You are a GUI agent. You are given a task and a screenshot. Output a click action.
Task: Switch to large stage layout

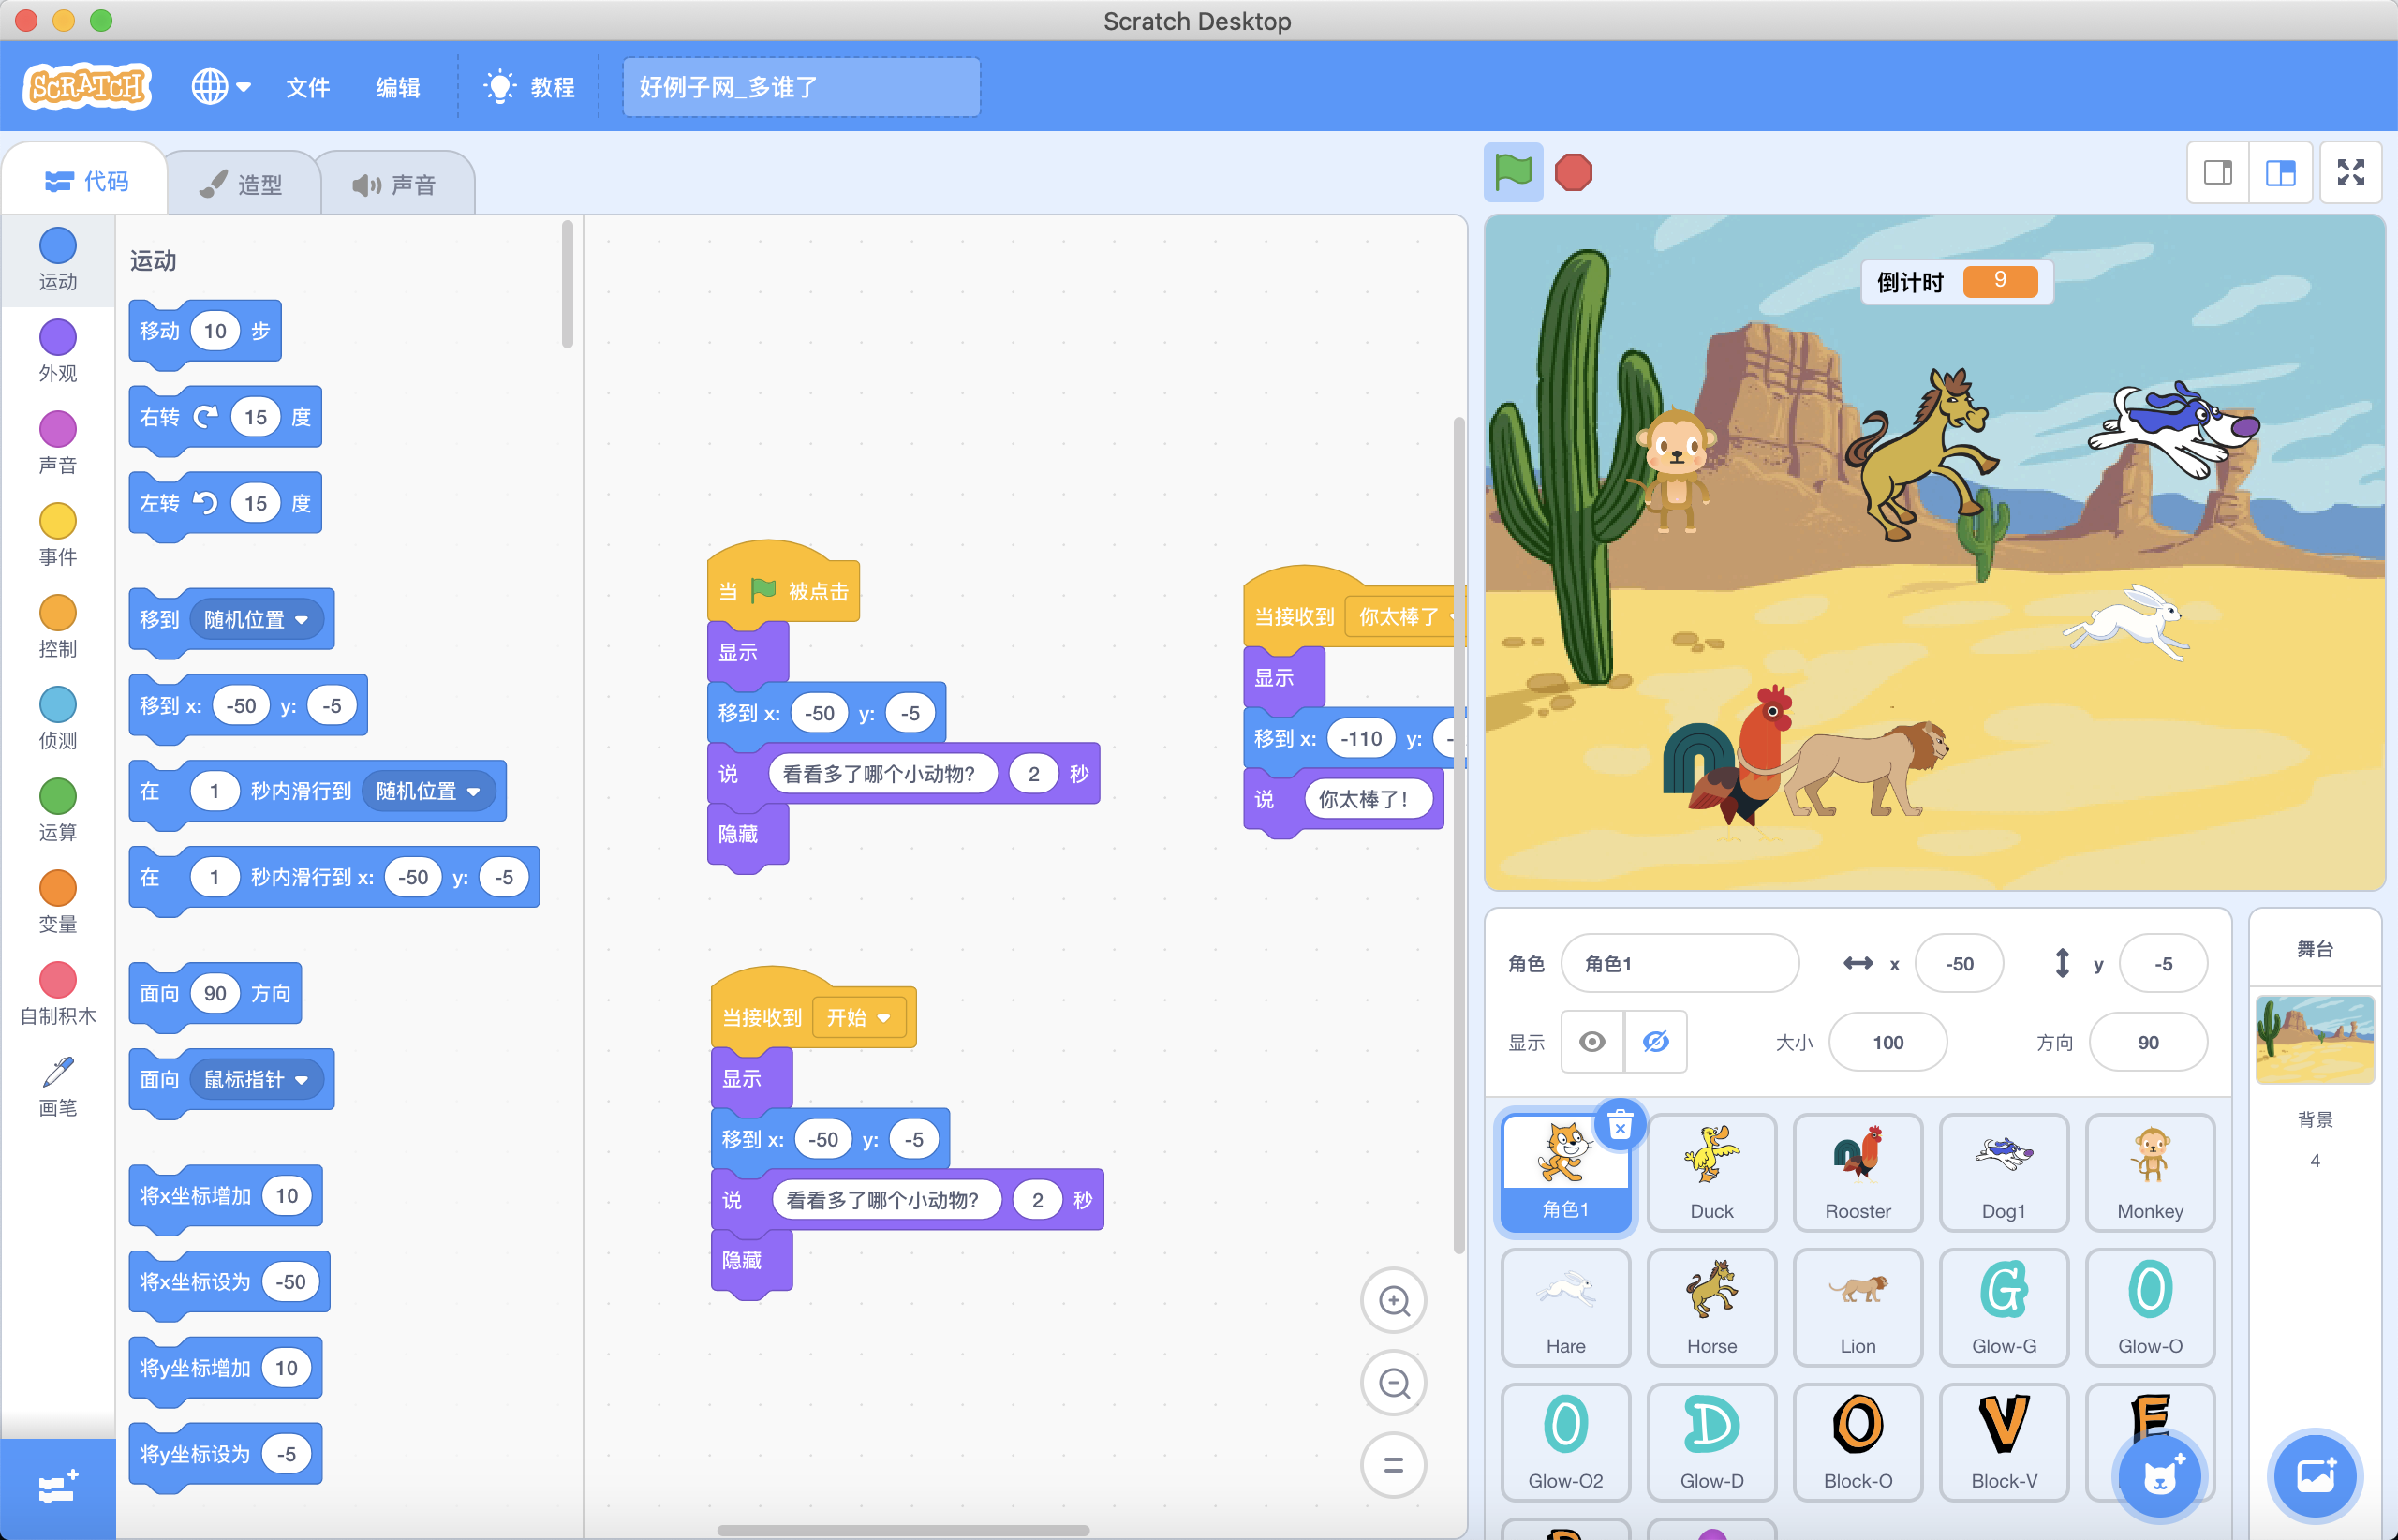pyautogui.click(x=2281, y=173)
